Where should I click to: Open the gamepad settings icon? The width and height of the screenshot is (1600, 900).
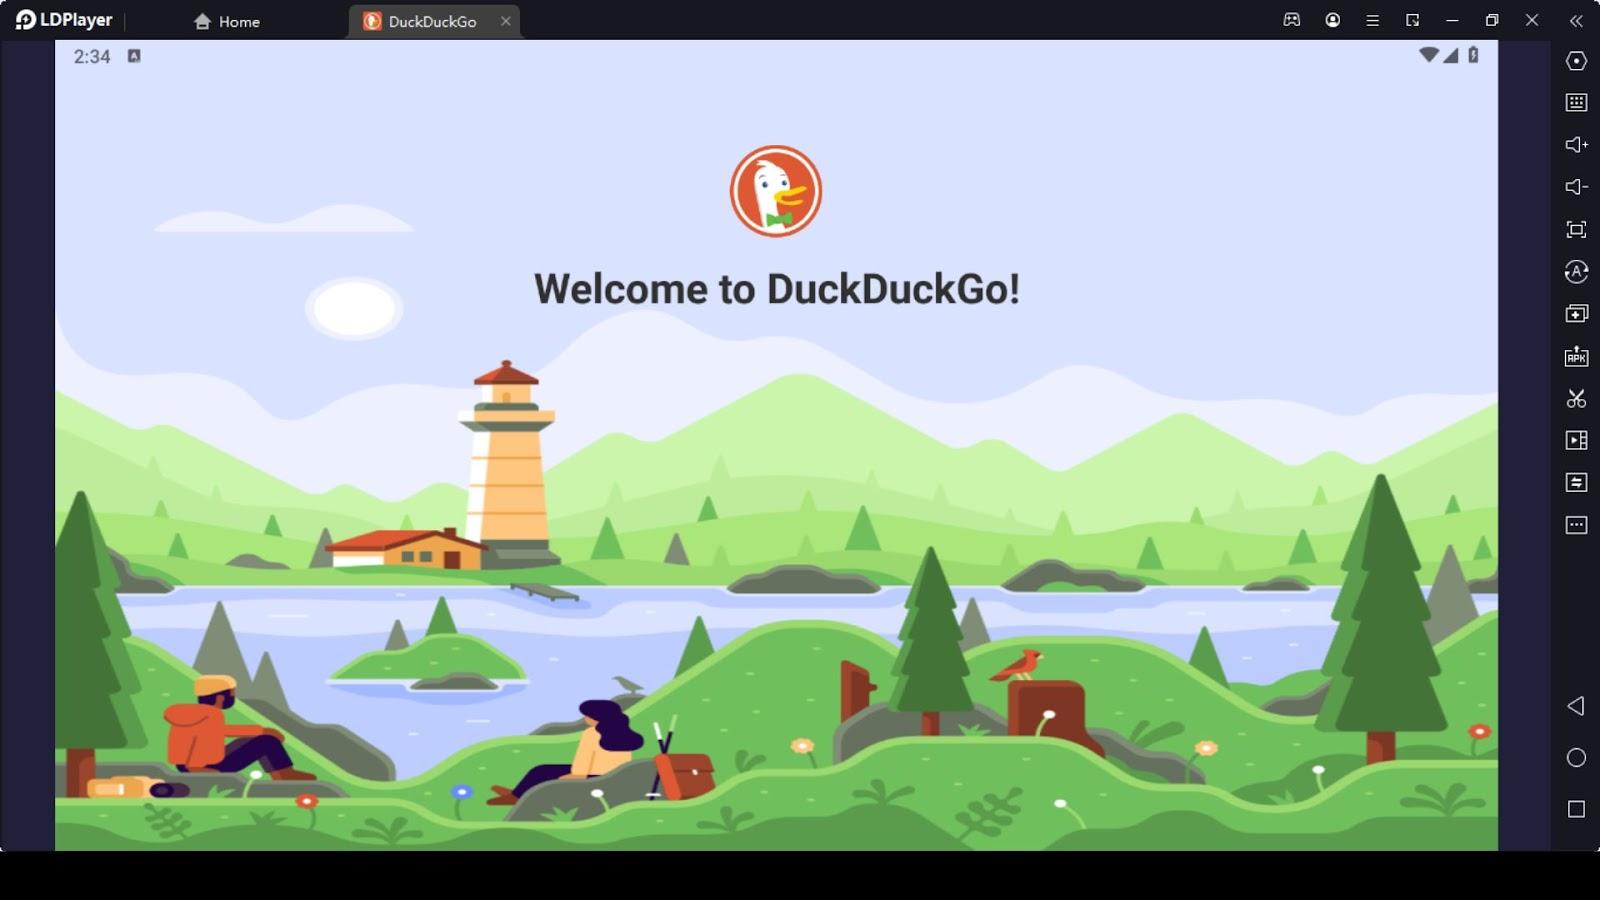[x=1292, y=20]
